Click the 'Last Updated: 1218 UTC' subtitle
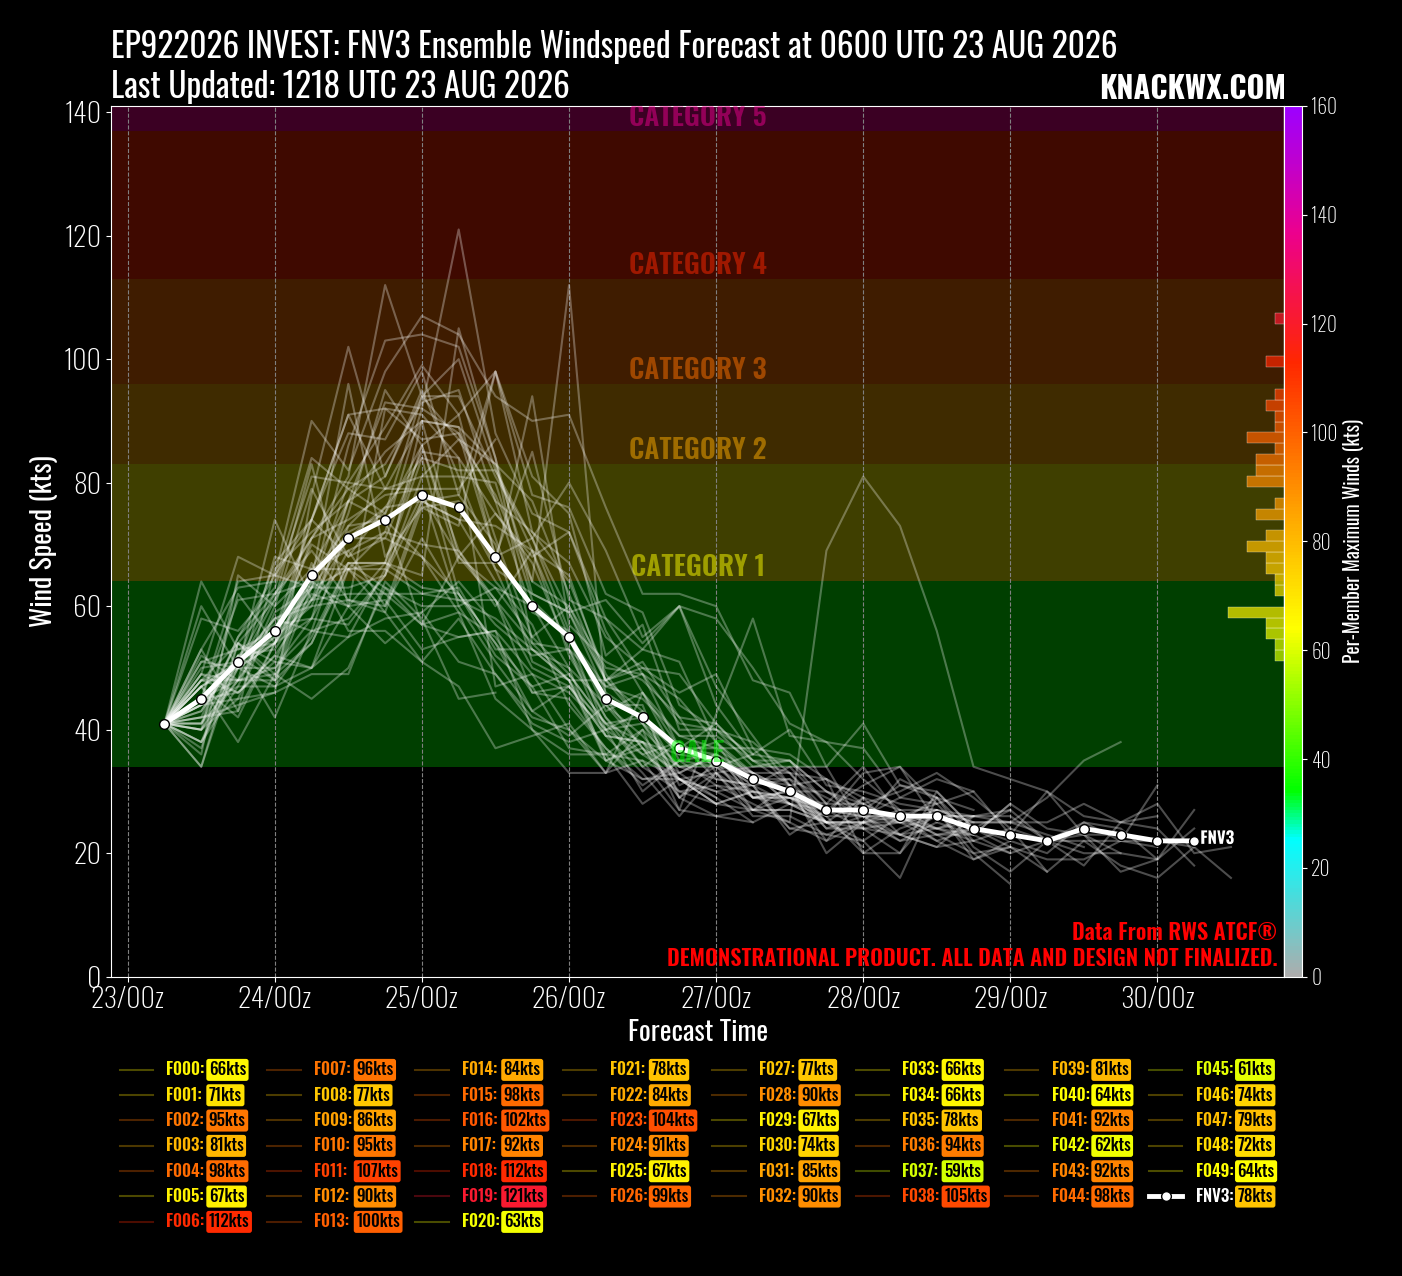The height and width of the screenshot is (1276, 1402). point(340,85)
